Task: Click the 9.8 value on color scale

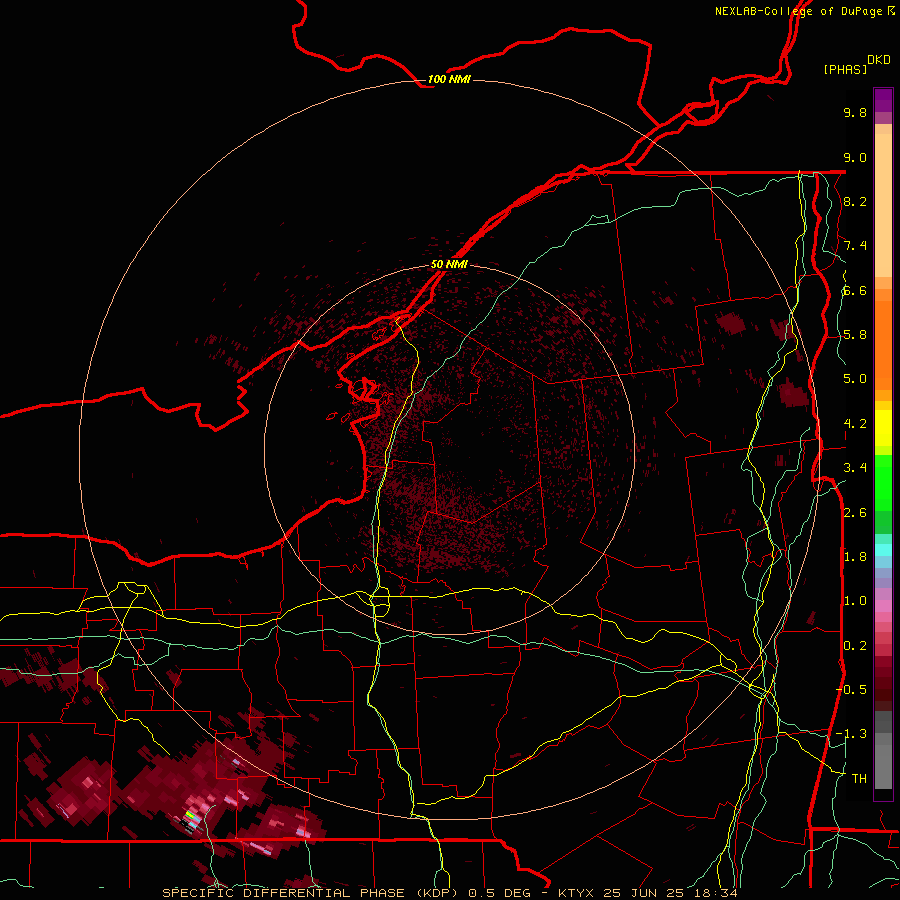Action: 855,112
